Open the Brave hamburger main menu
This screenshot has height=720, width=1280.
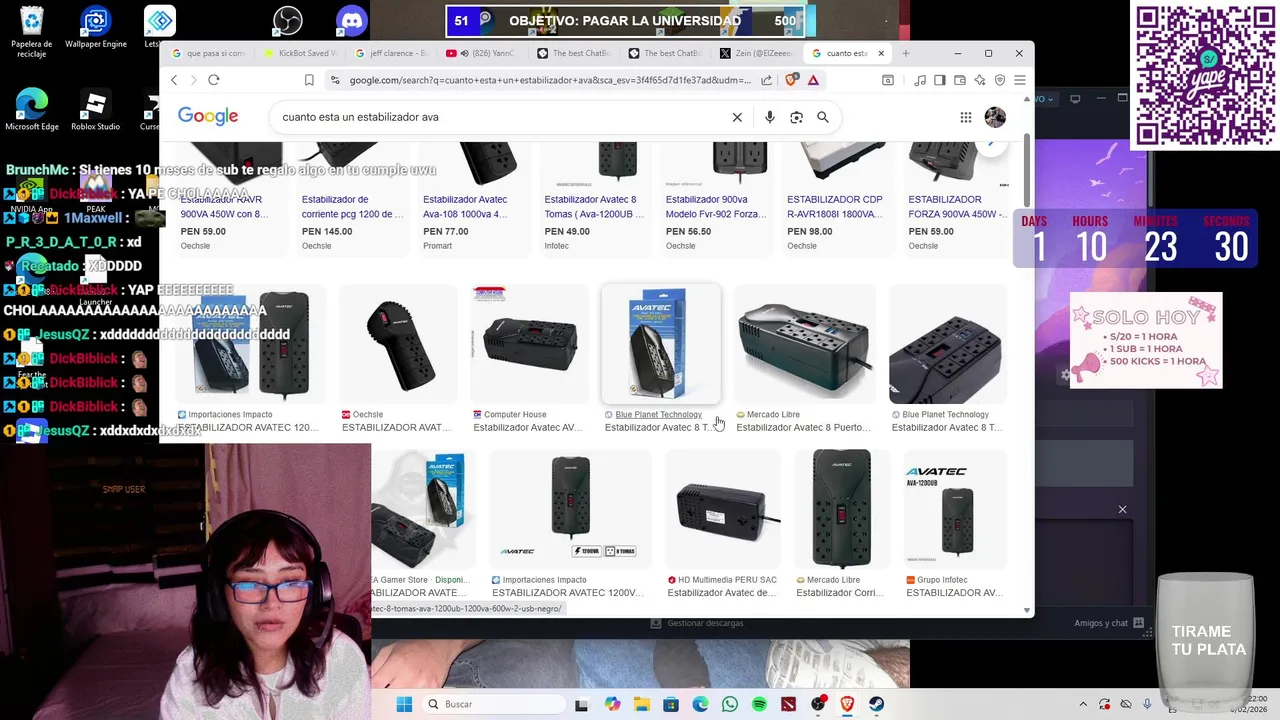(x=1019, y=80)
